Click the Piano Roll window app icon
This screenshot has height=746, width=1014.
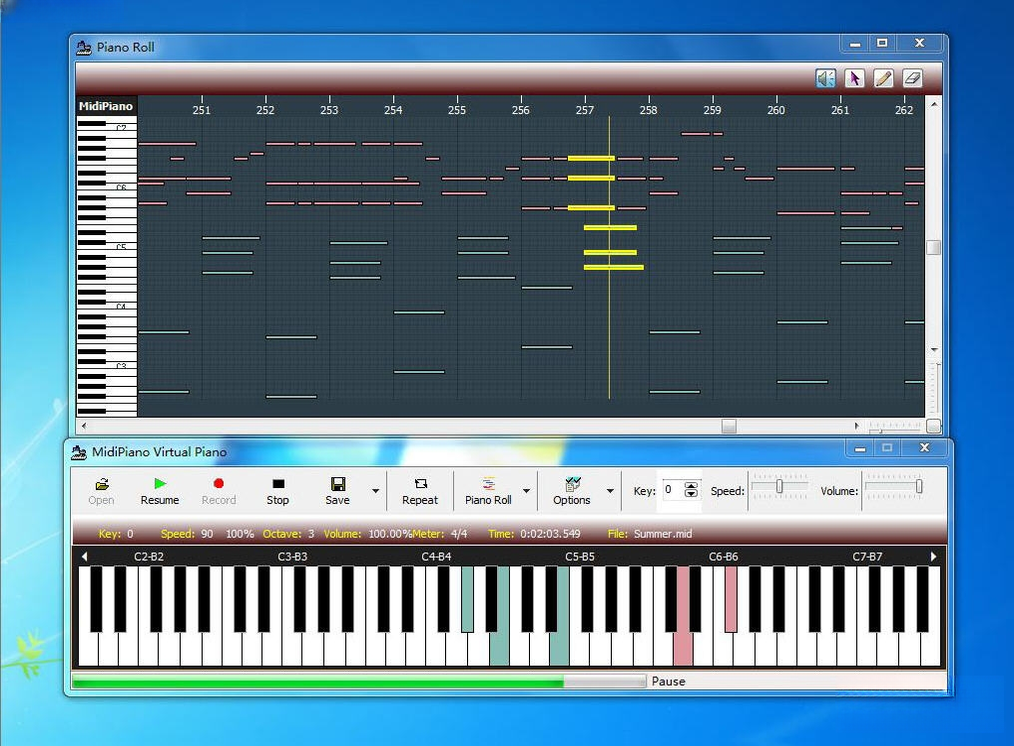pyautogui.click(x=83, y=47)
